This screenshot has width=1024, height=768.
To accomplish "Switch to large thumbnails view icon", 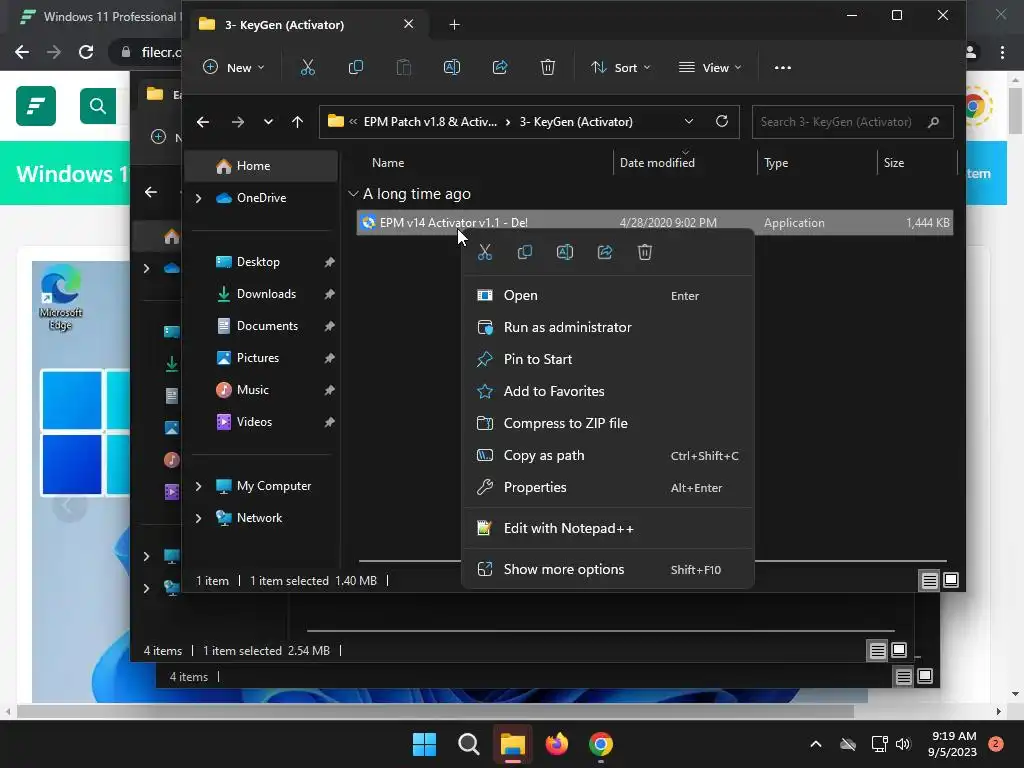I will 951,580.
